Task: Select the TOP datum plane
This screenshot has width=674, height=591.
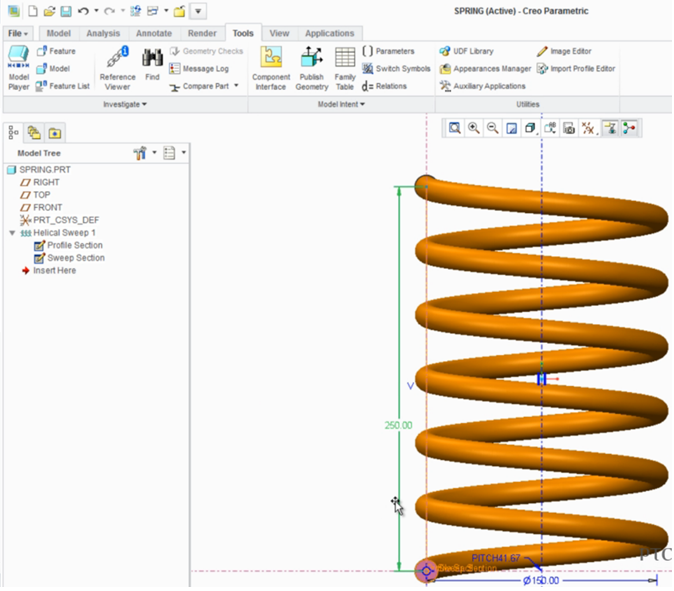Action: pos(35,195)
